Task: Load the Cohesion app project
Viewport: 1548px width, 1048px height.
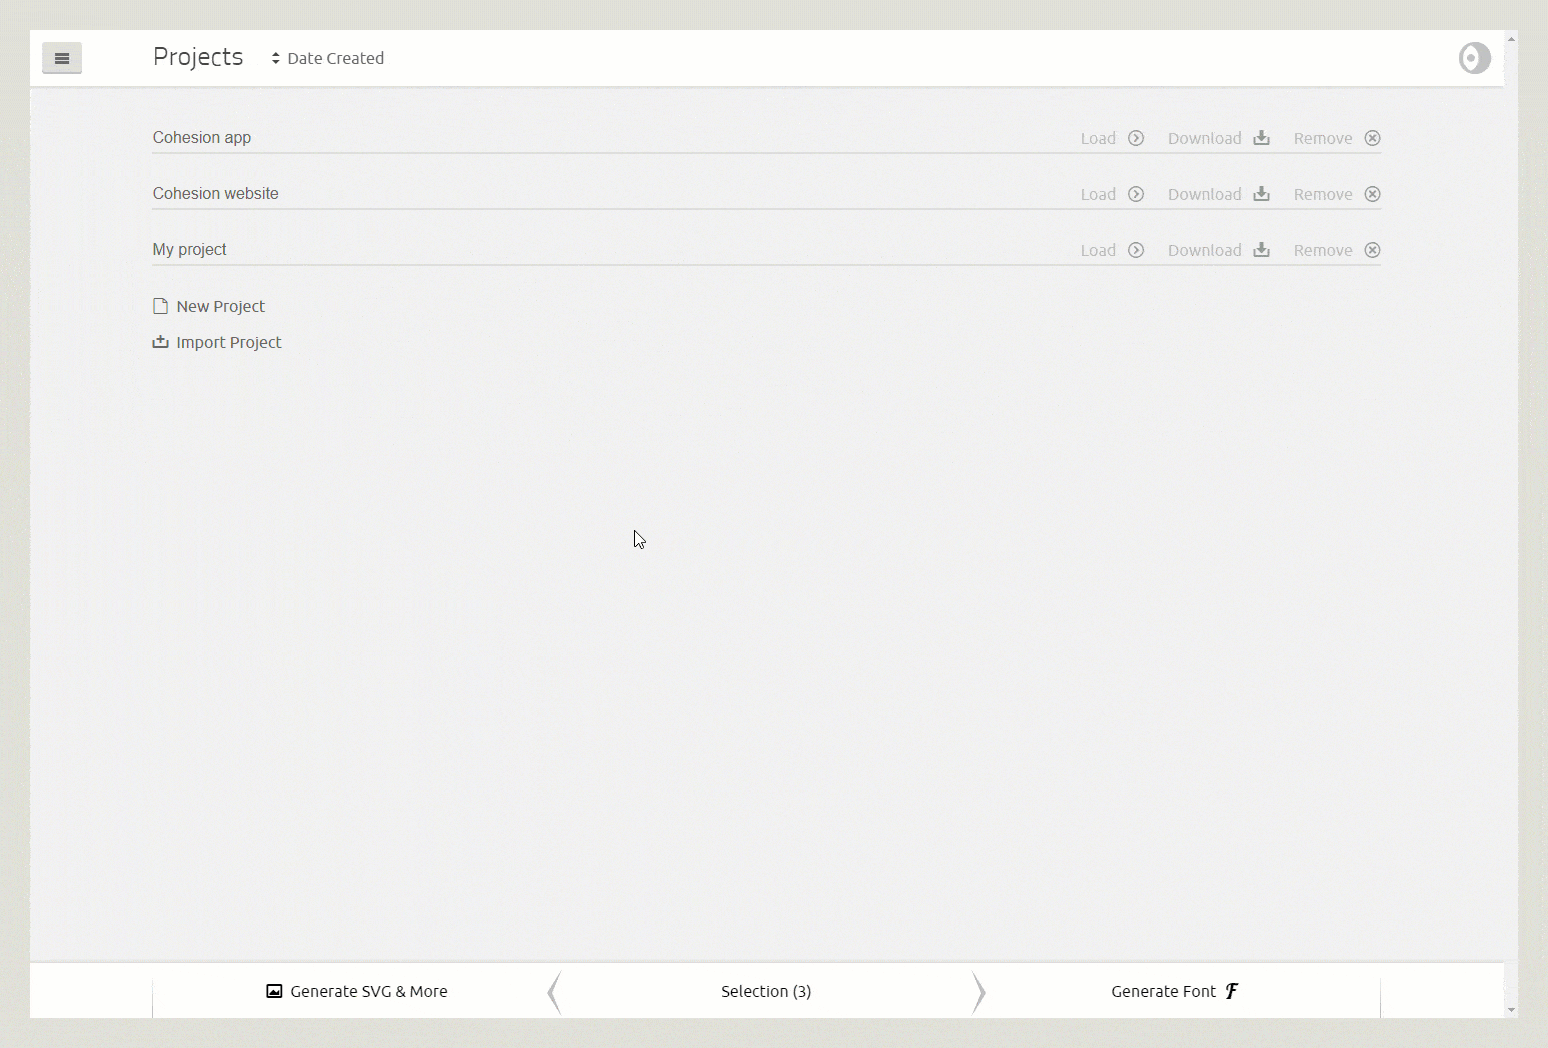Action: pos(1112,138)
